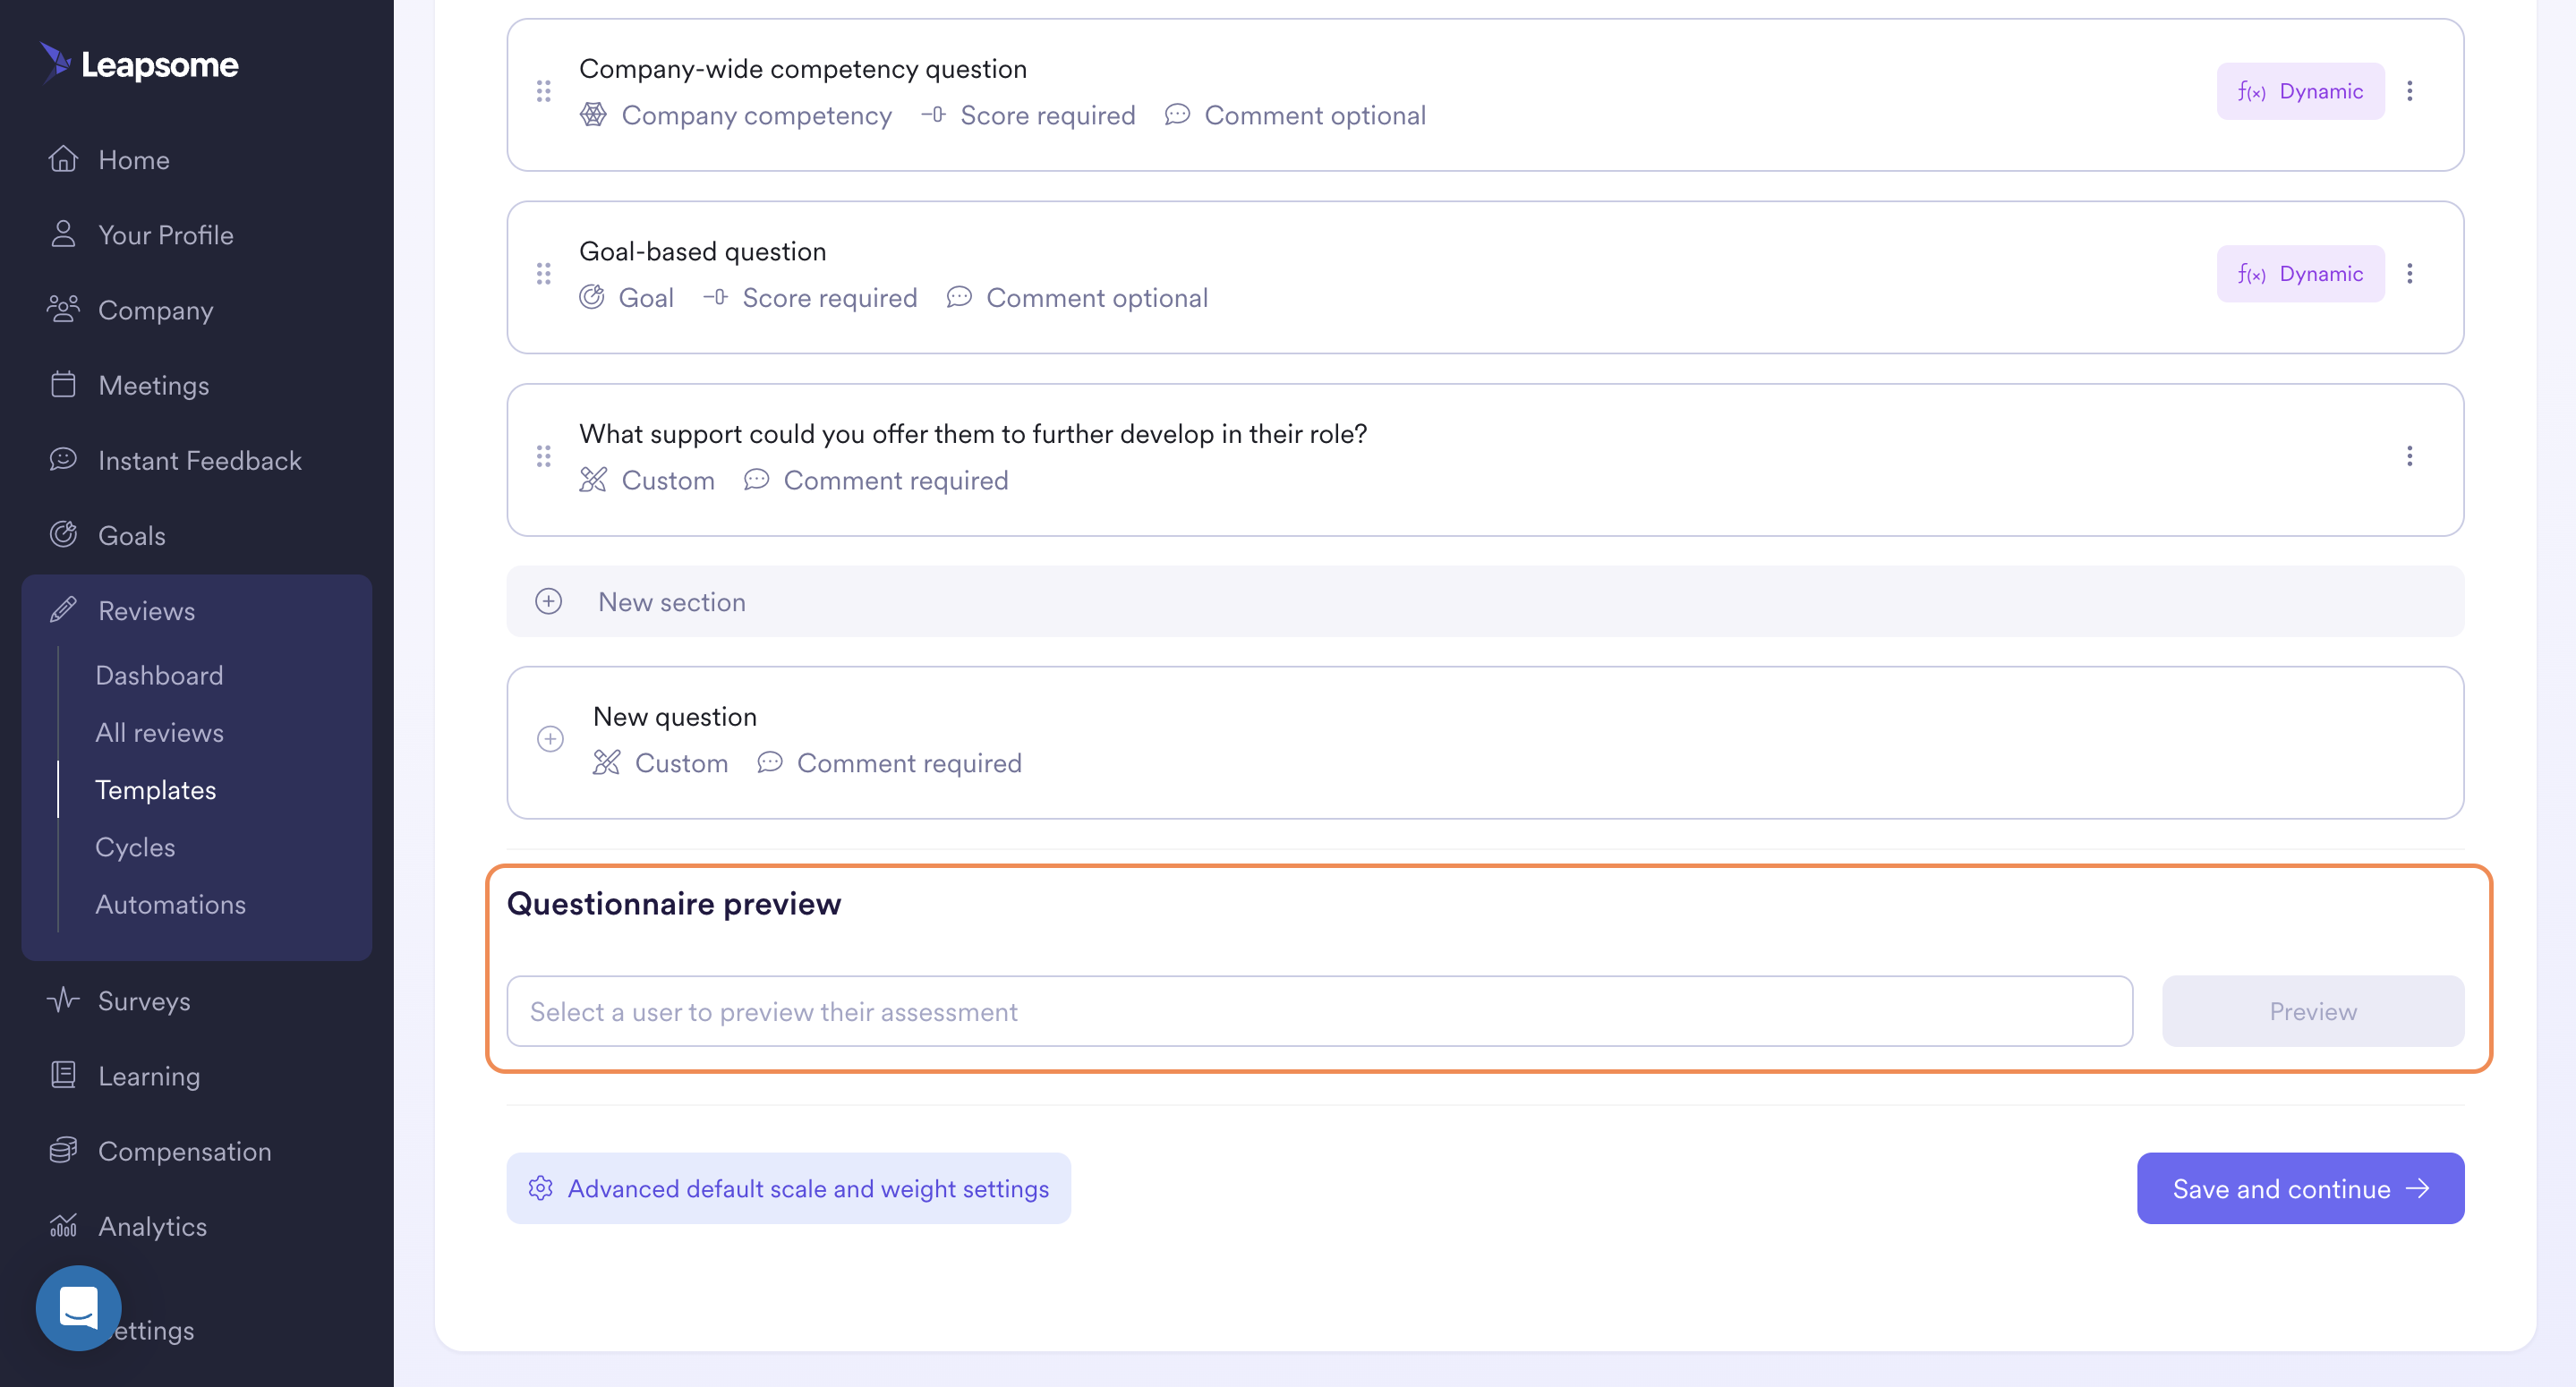
Task: Open three-dot menu for the support question
Action: (2409, 456)
